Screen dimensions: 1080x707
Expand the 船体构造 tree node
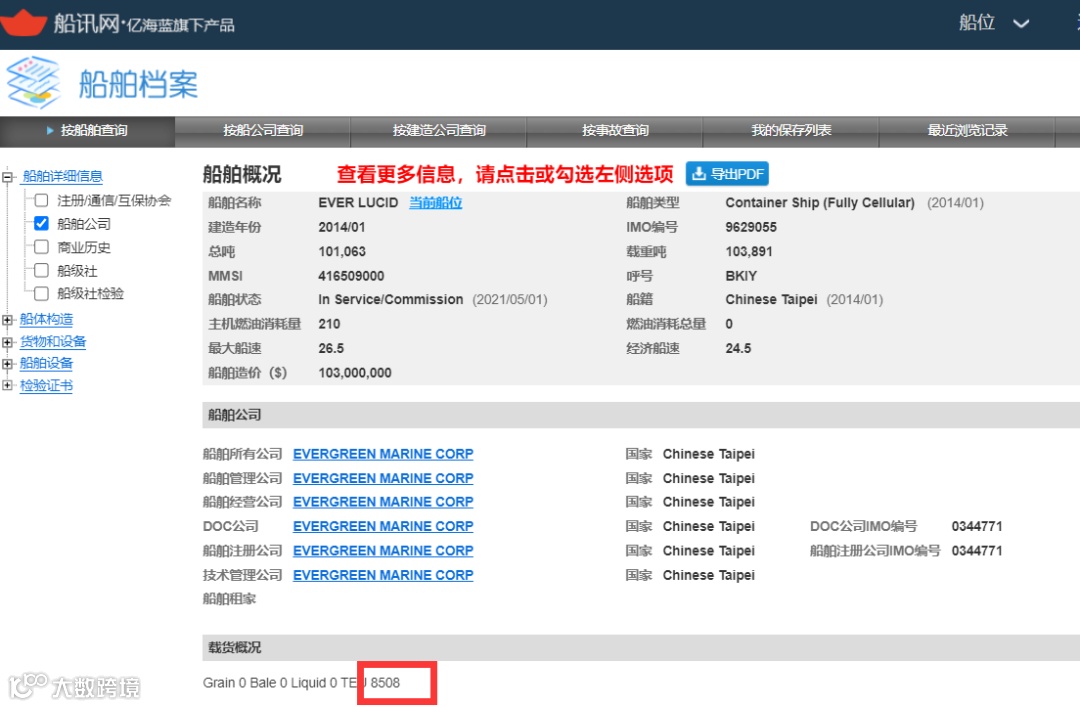(8, 320)
